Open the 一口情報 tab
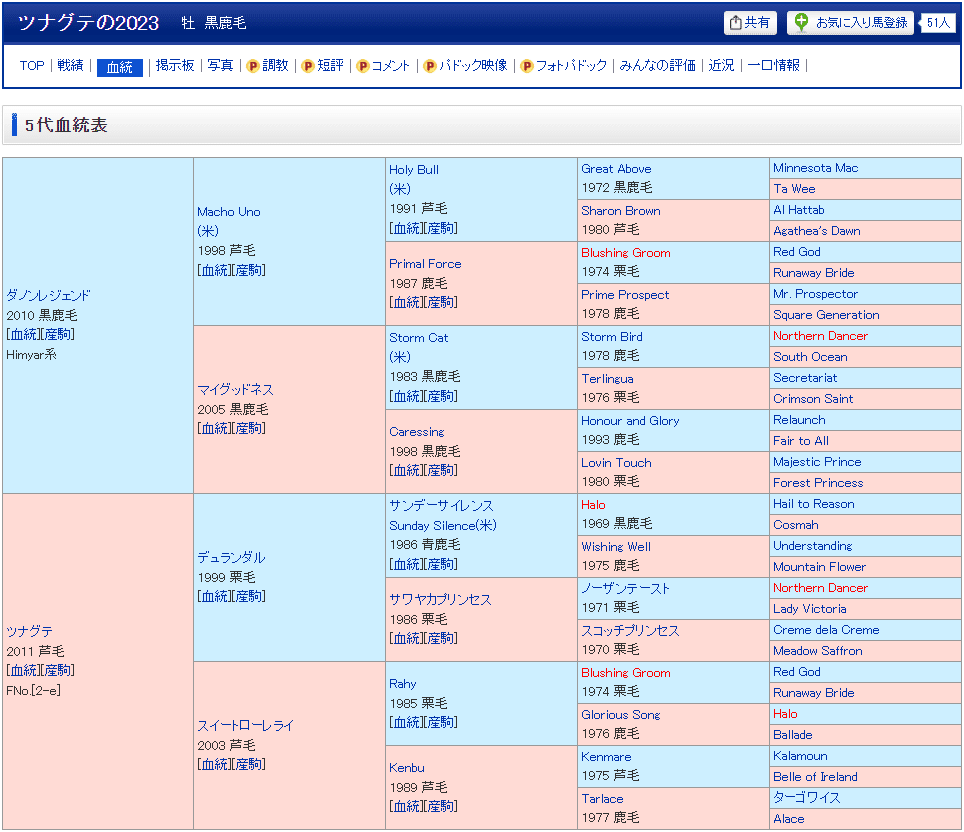Image resolution: width=964 pixels, height=832 pixels. [x=773, y=66]
